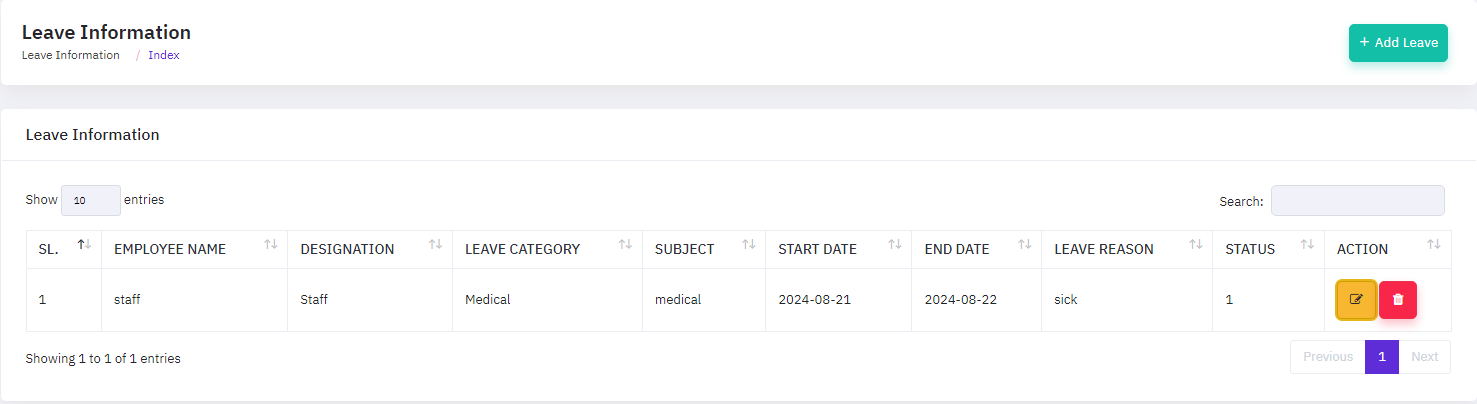This screenshot has height=404, width=1477.
Task: Sort table by Leave Reason
Action: click(1196, 246)
